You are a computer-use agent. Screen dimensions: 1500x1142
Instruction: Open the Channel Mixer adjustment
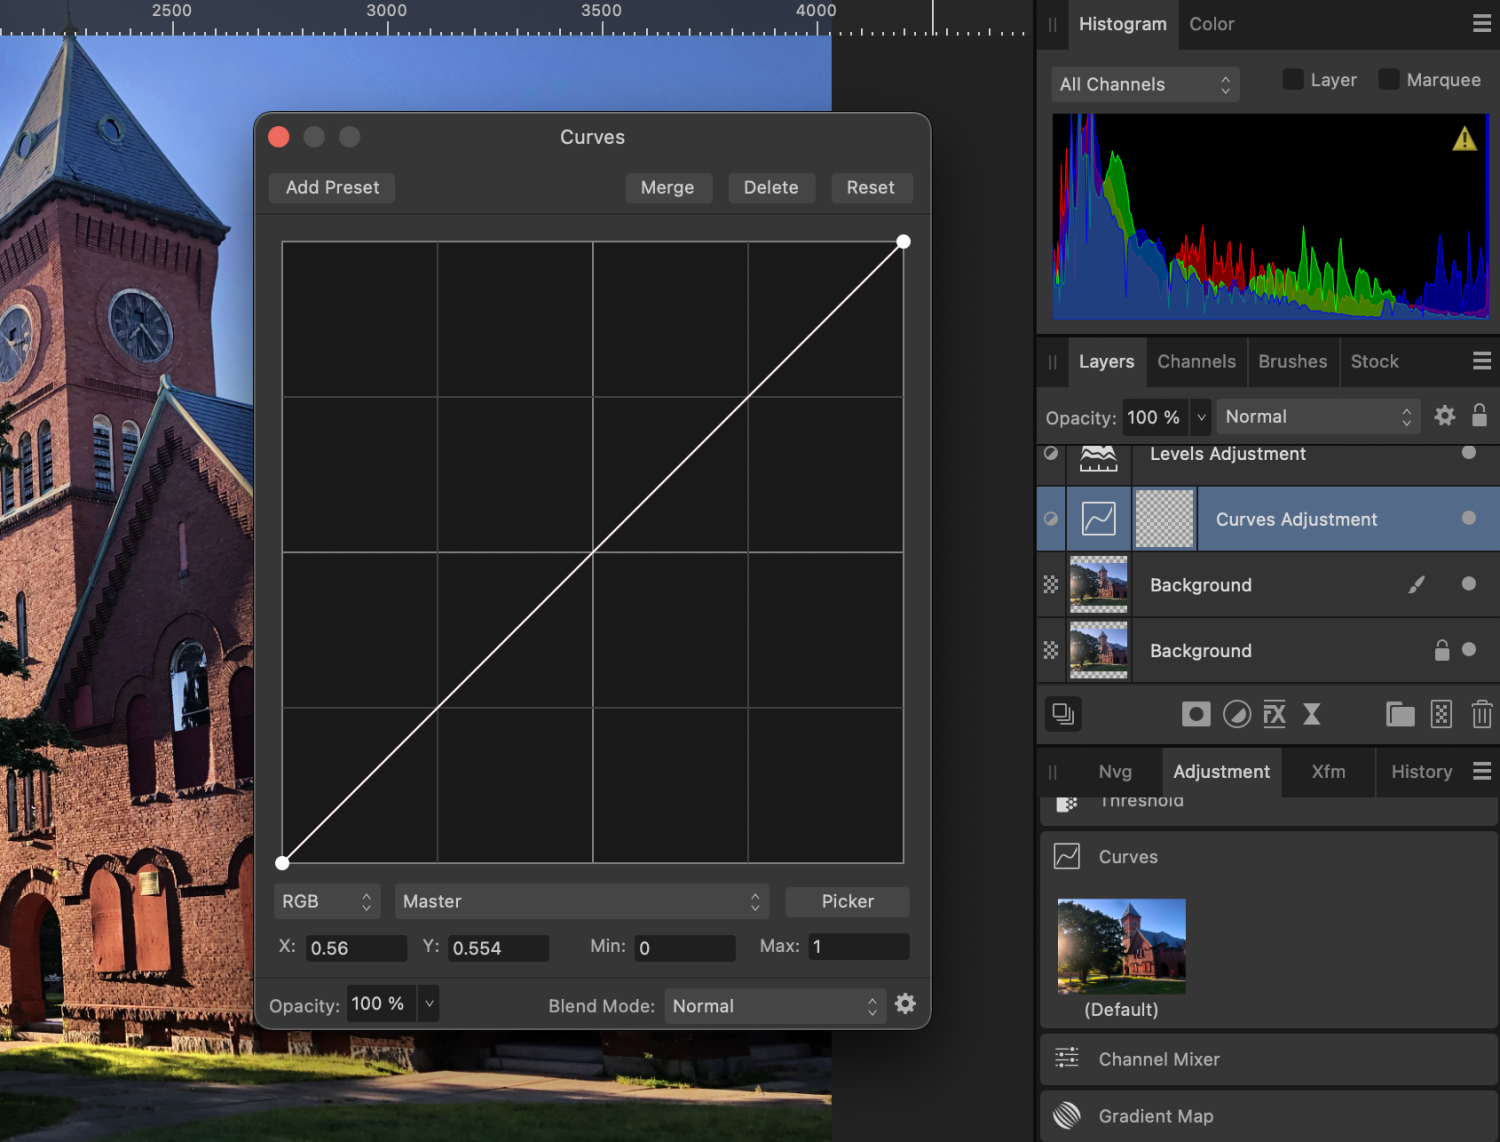coord(1158,1059)
